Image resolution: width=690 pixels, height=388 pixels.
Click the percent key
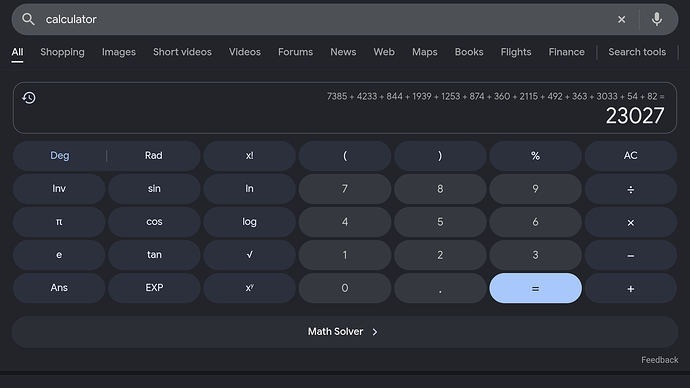click(x=535, y=156)
